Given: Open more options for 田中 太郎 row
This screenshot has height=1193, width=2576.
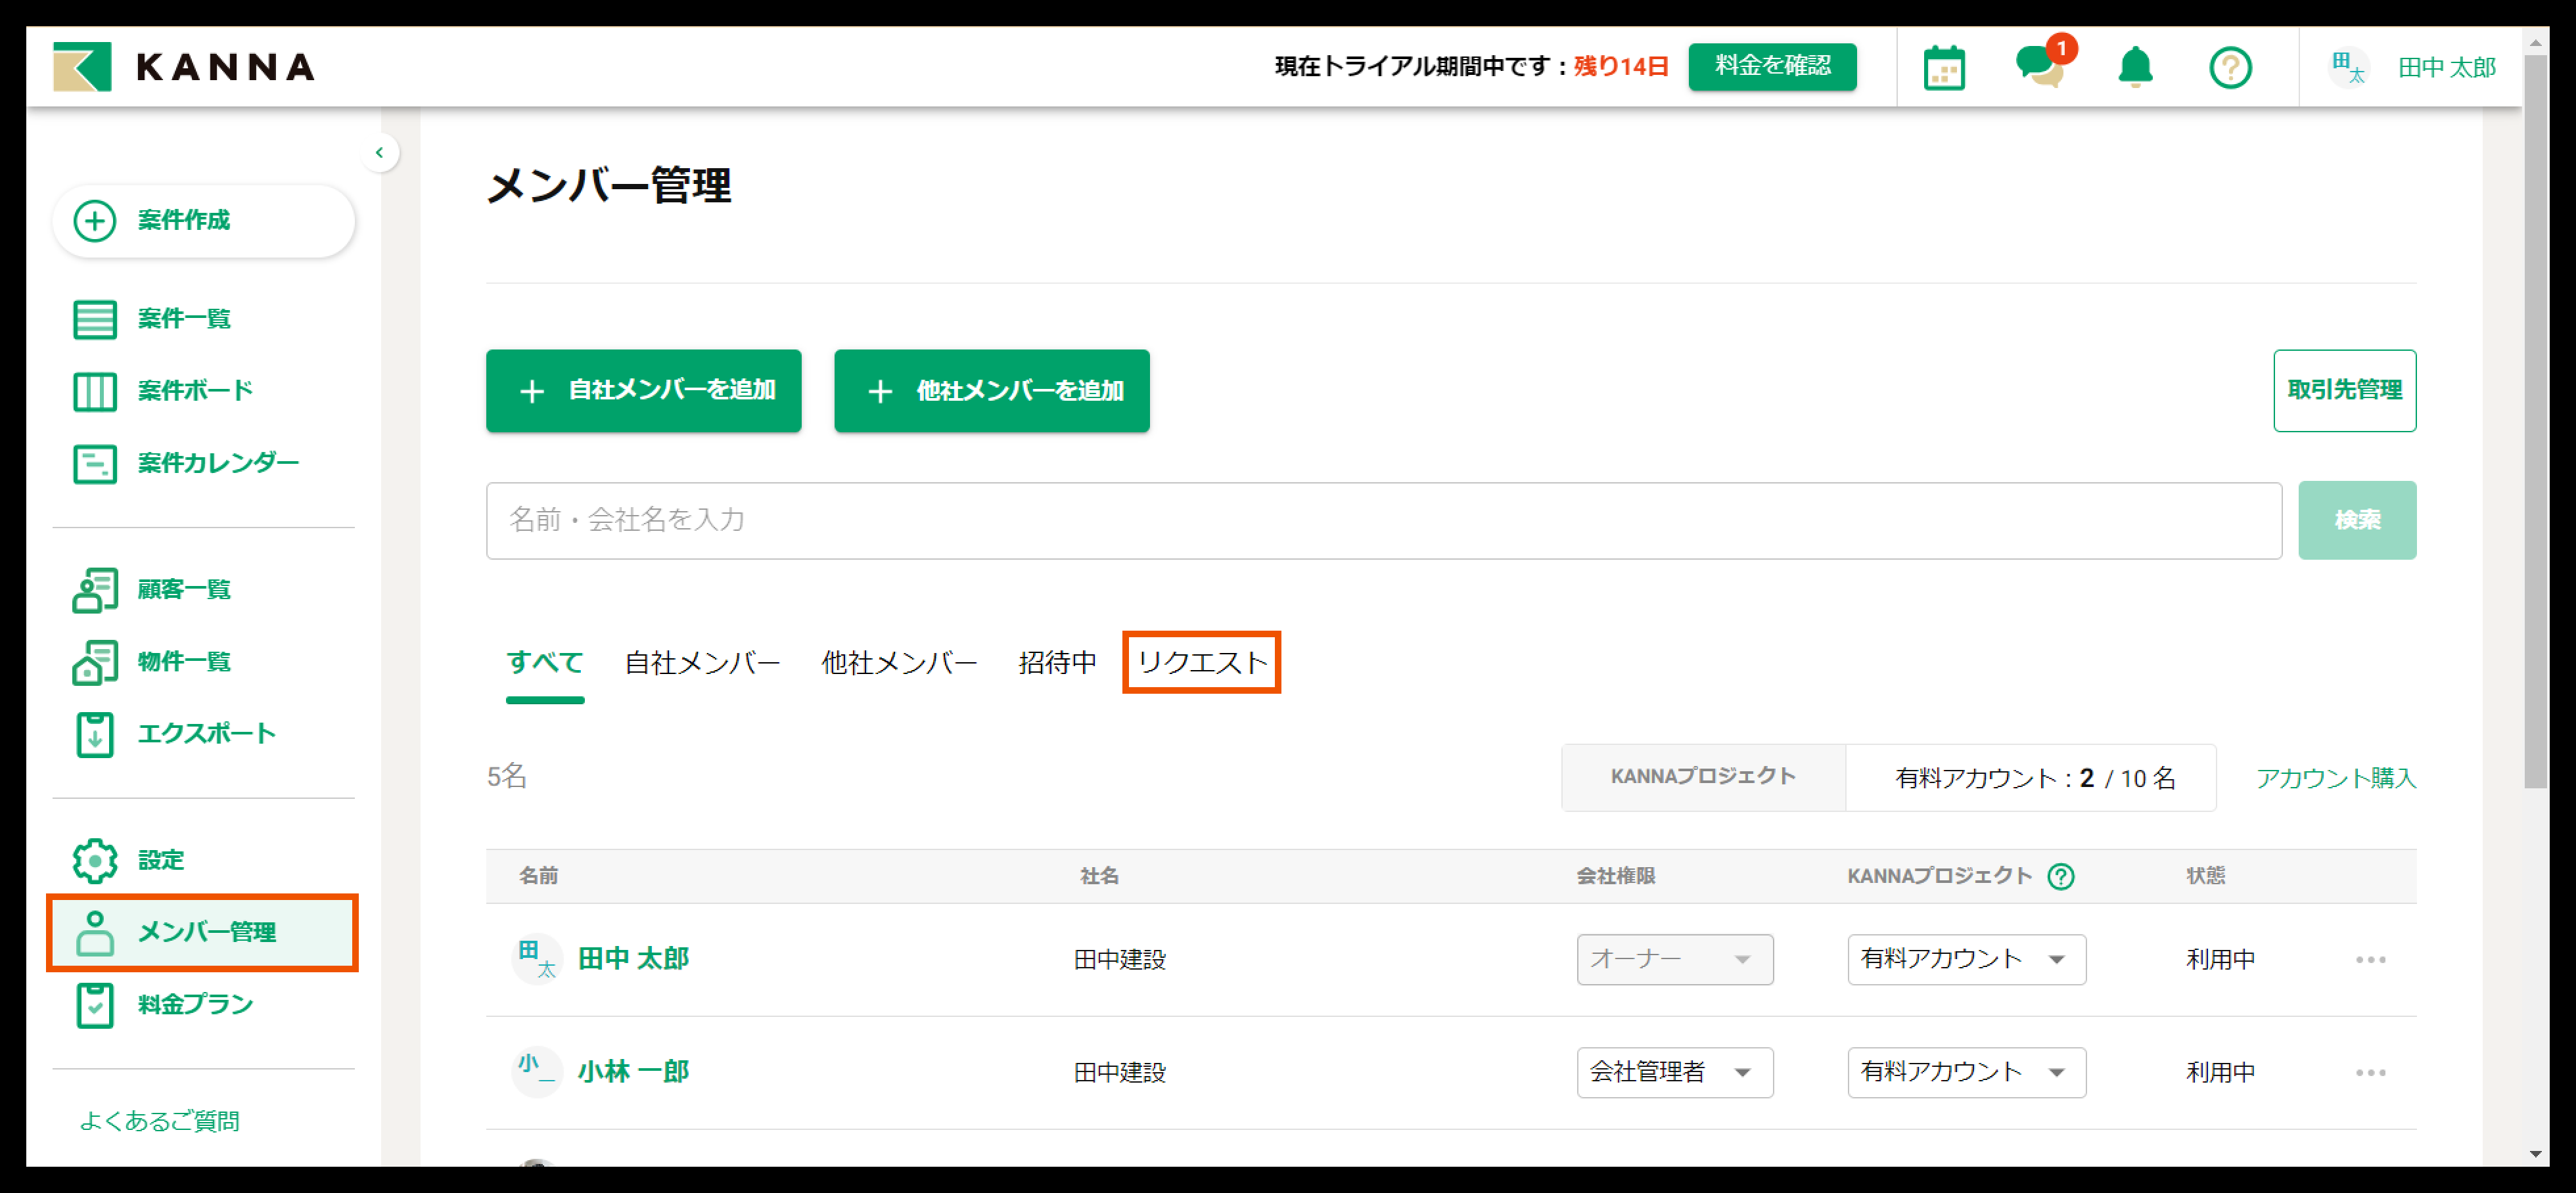Looking at the screenshot, I should click(2370, 959).
